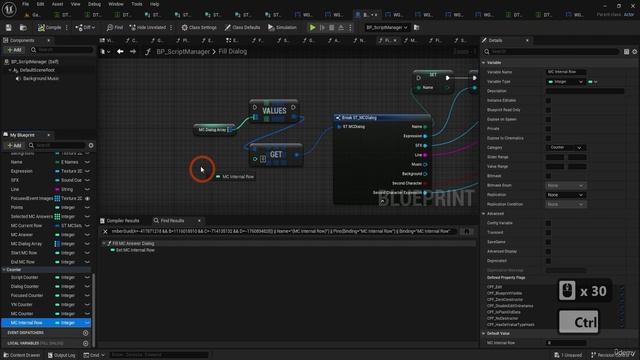Add a new Local Variable with plus icon
640x360 pixels.
click(86, 343)
